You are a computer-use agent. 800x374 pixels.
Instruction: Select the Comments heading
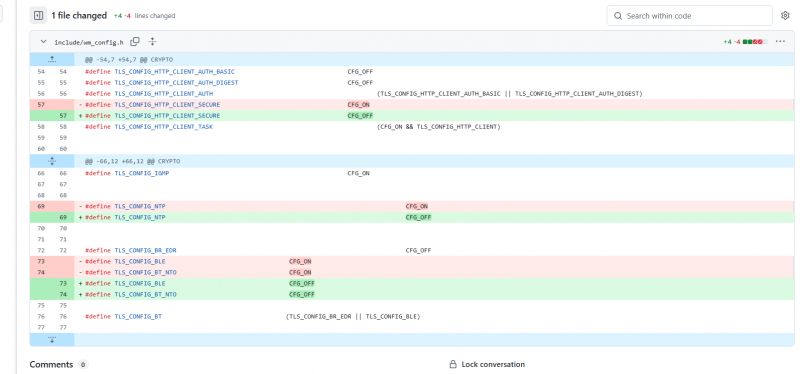point(51,364)
